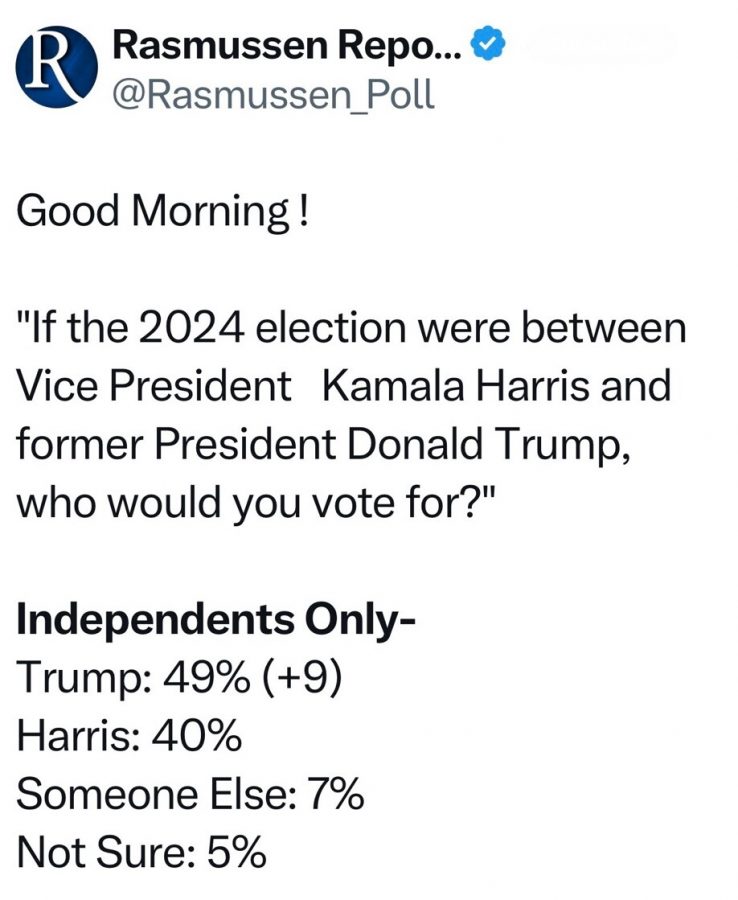Open the @Rasmussen_Poll handle link

click(x=275, y=95)
